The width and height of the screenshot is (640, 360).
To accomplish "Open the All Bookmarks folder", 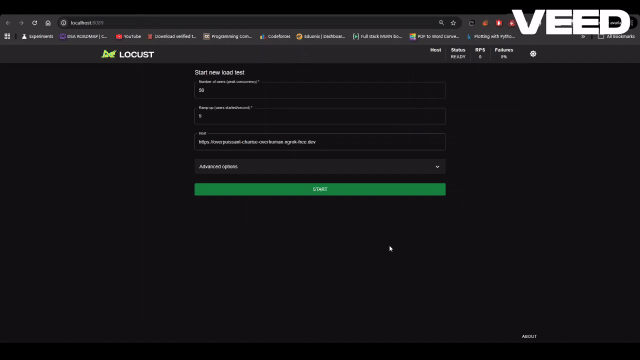I will point(616,36).
